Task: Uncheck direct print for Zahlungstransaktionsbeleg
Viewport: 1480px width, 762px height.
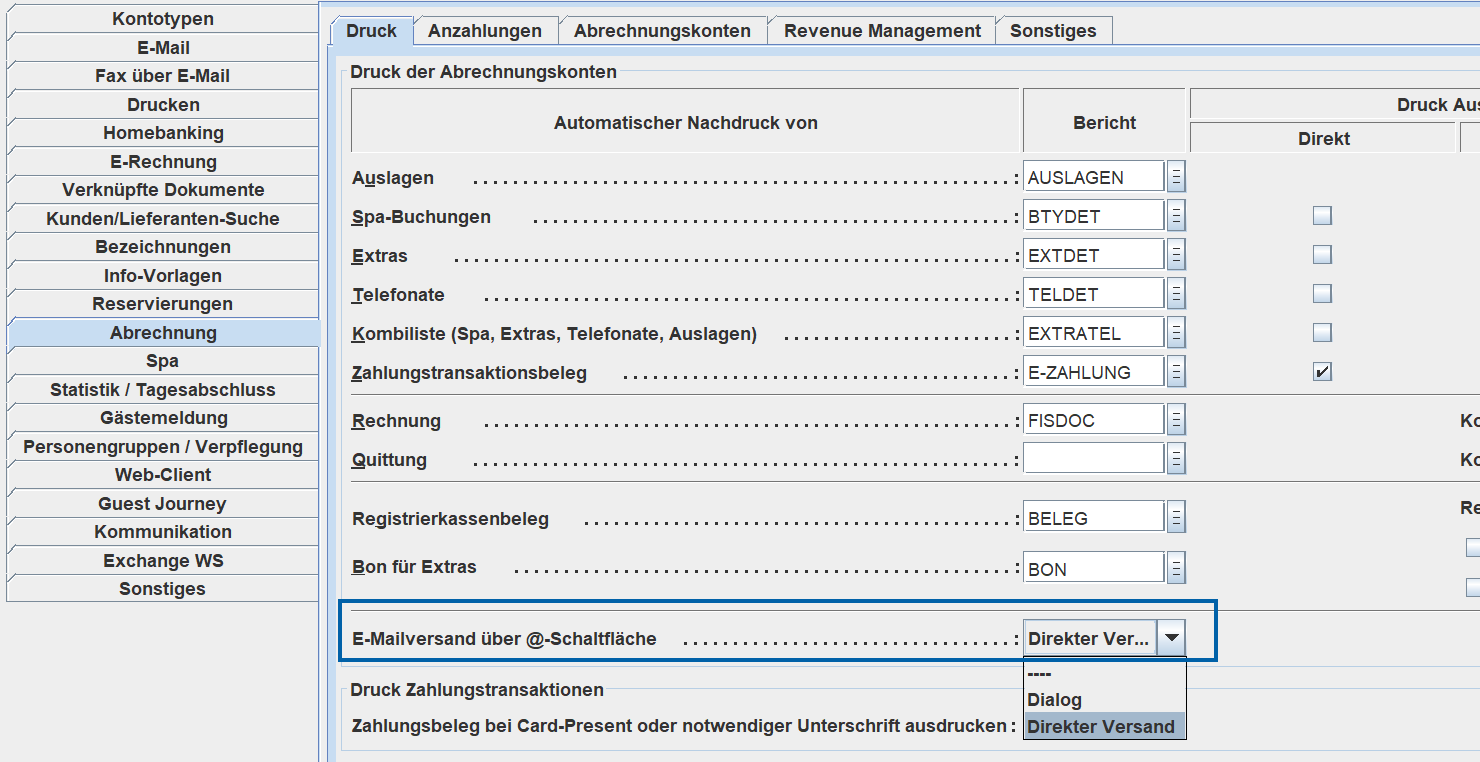Action: tap(1322, 372)
